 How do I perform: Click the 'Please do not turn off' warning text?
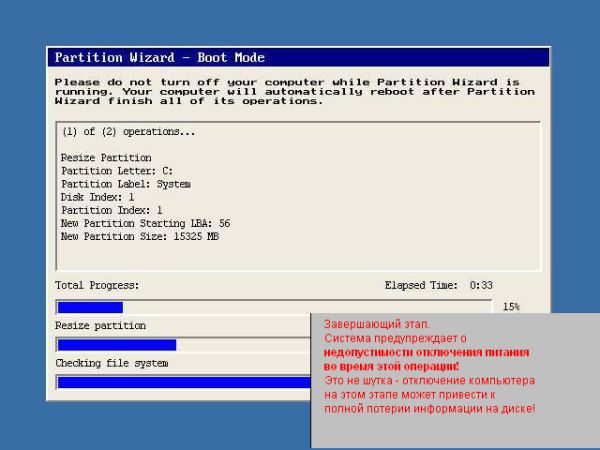295,91
